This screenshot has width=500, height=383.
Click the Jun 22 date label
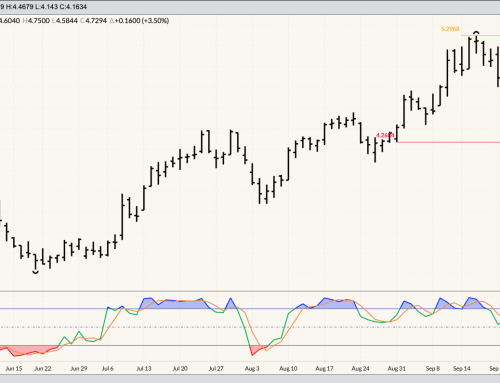pos(43,368)
